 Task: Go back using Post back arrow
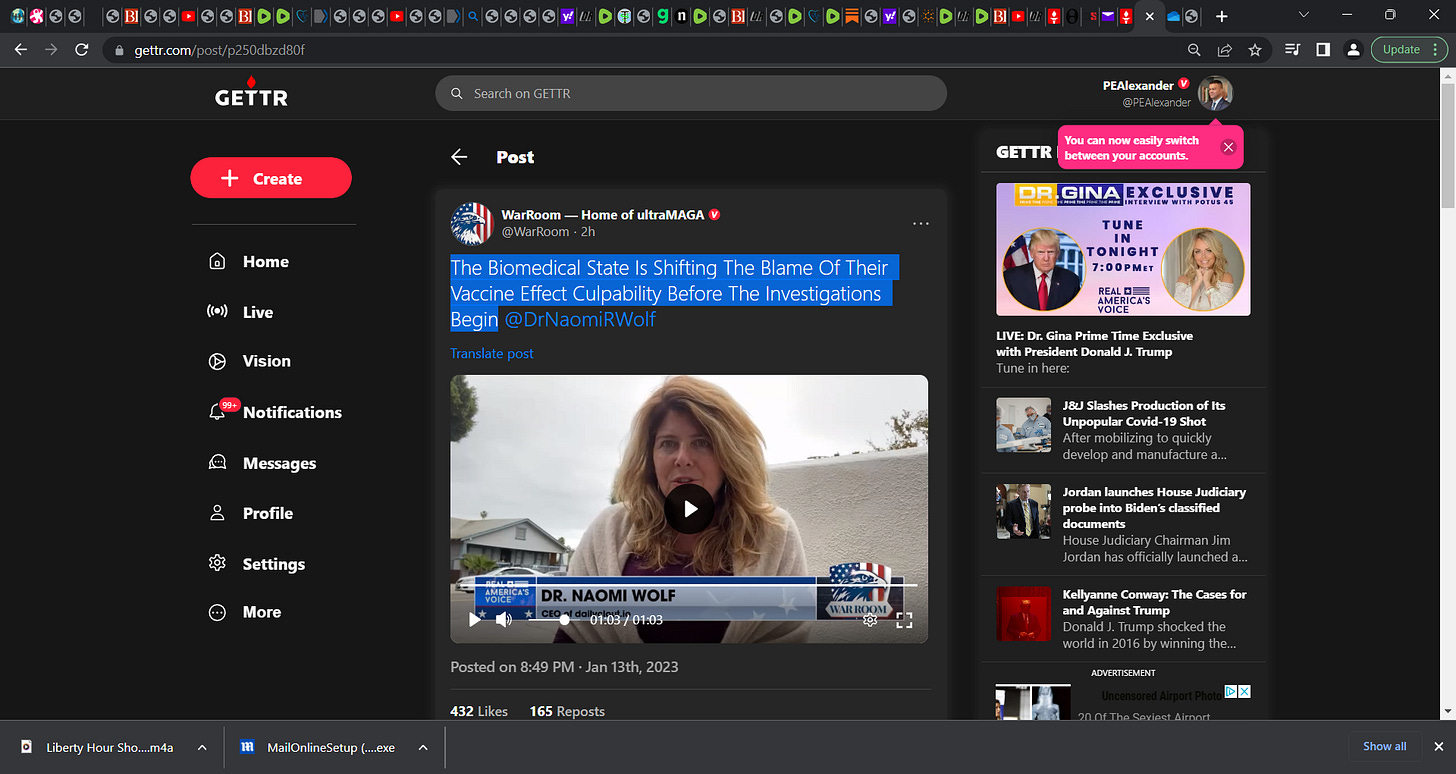tap(459, 157)
